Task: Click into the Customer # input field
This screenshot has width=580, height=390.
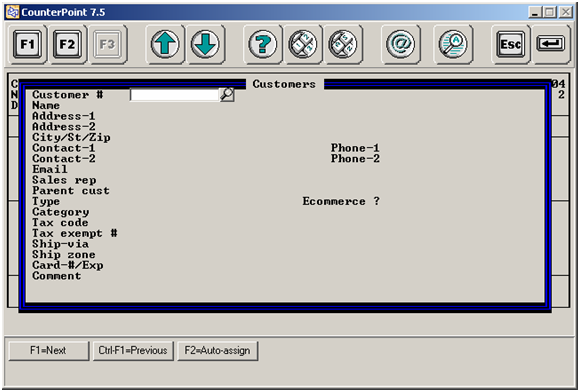Action: (x=175, y=95)
